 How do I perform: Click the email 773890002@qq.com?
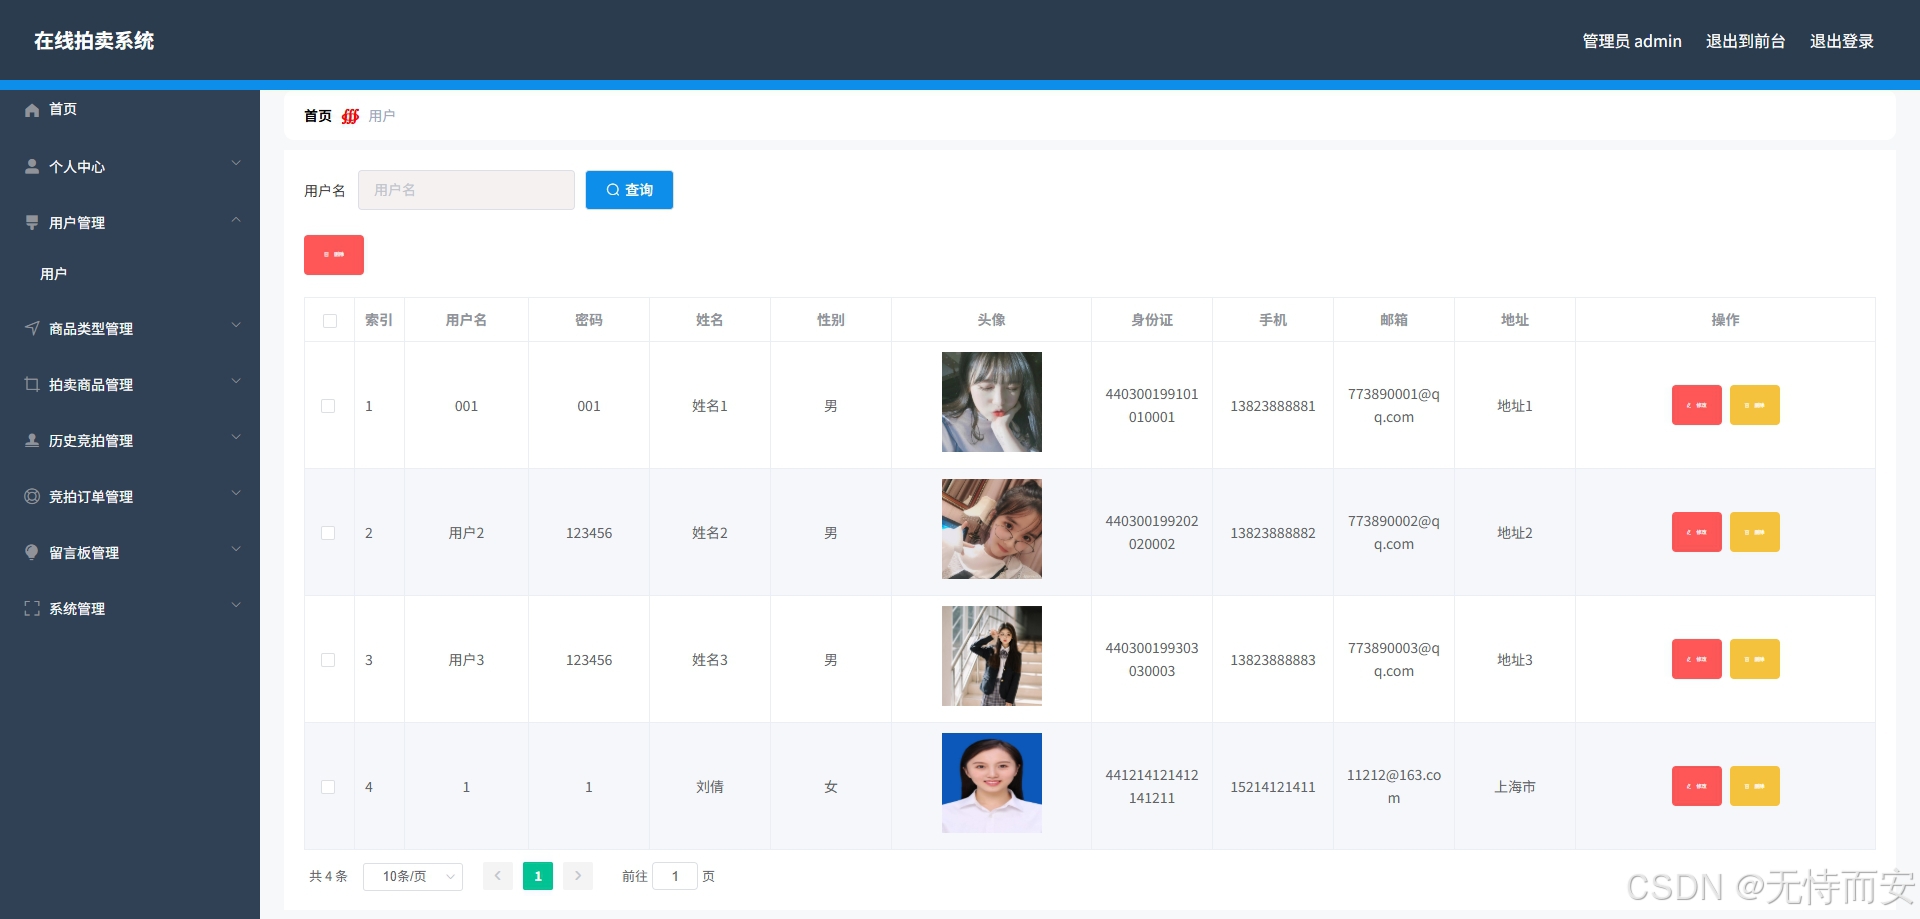click(x=1394, y=533)
